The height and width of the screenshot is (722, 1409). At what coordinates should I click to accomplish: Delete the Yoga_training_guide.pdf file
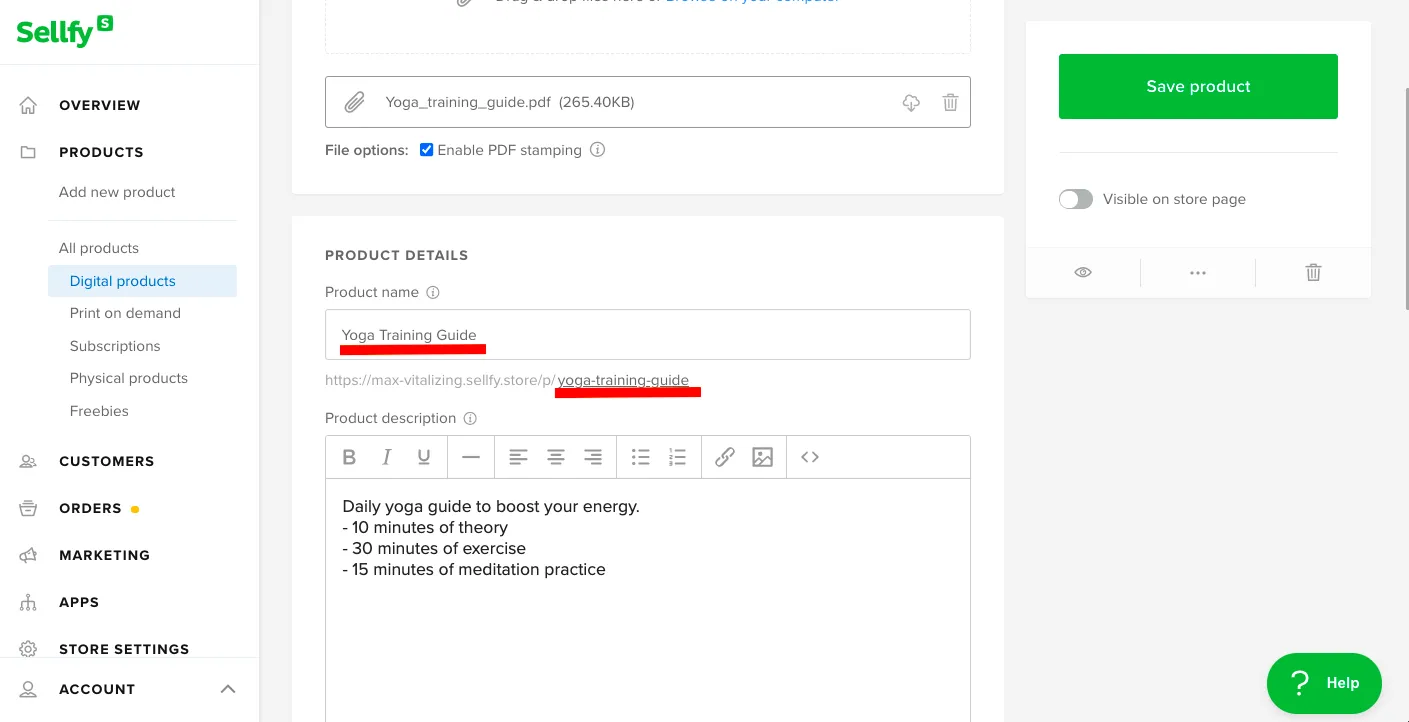(950, 102)
